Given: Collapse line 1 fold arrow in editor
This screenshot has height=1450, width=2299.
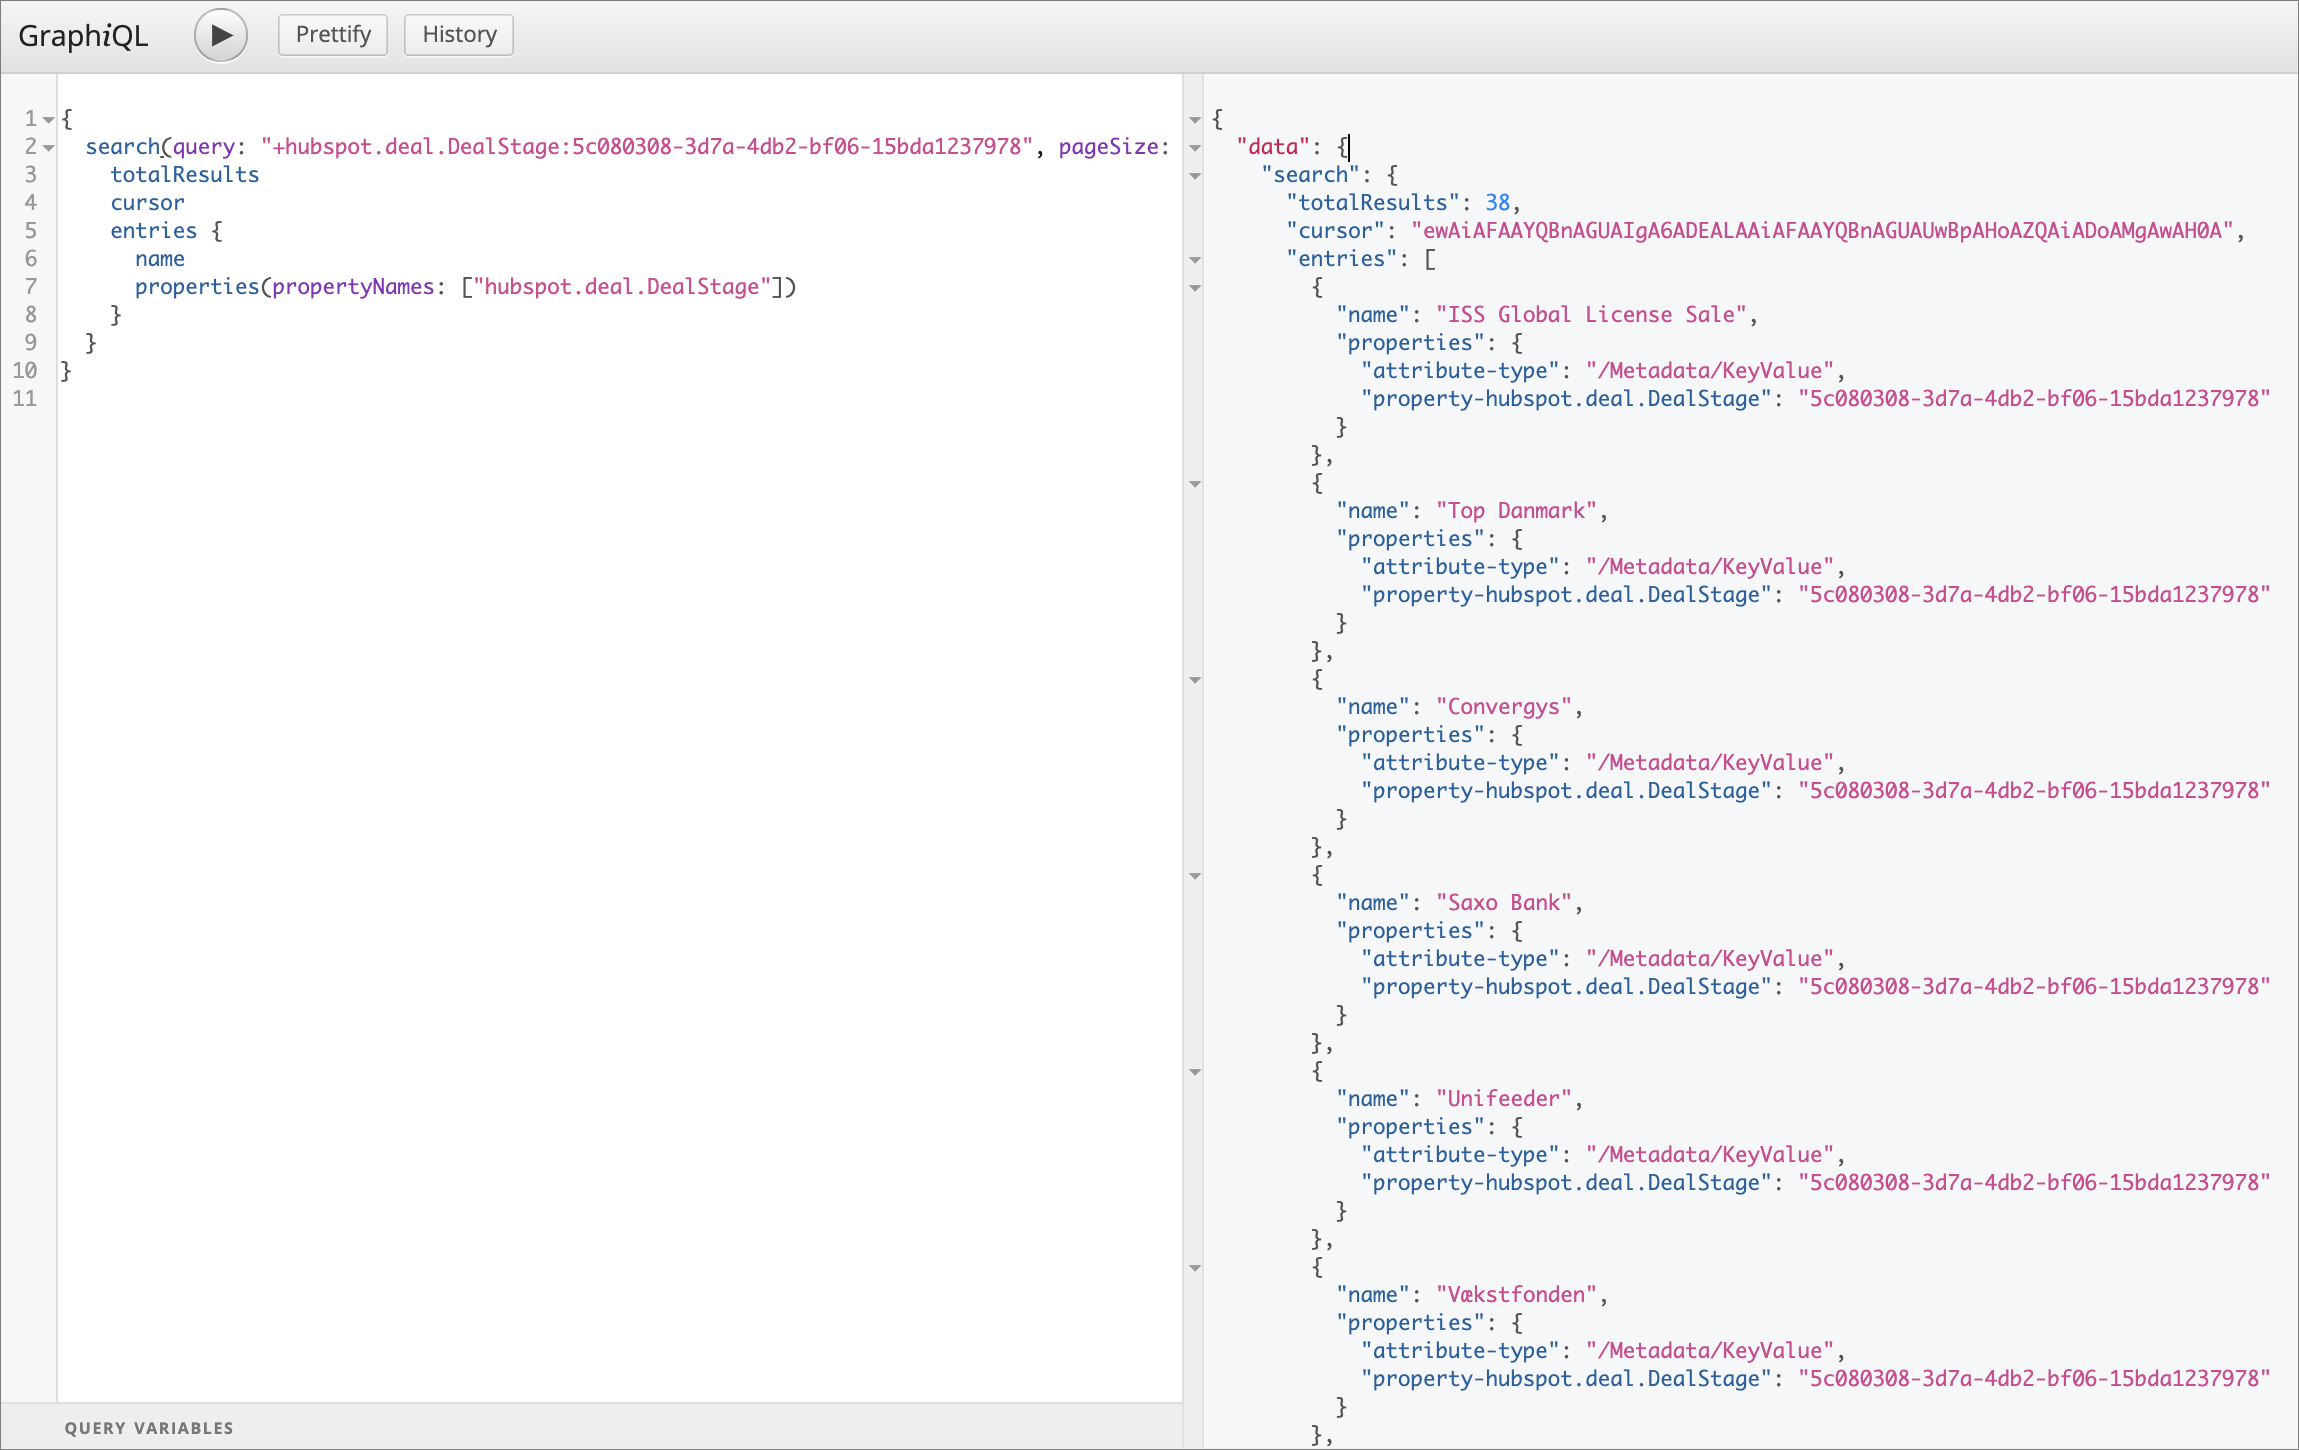Looking at the screenshot, I should (48, 120).
